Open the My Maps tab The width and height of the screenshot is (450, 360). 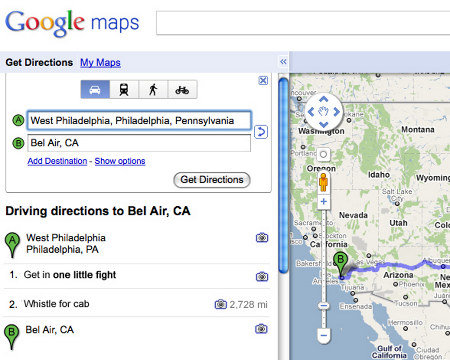[x=100, y=62]
